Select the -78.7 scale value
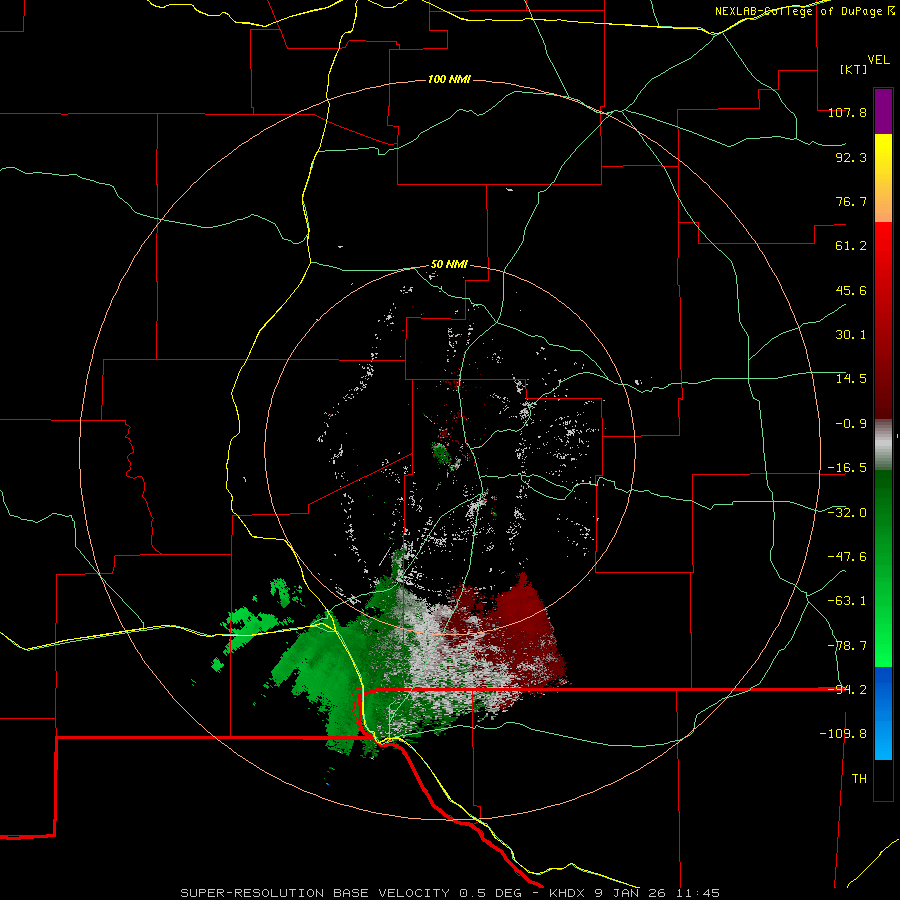Image resolution: width=900 pixels, height=900 pixels. point(847,646)
